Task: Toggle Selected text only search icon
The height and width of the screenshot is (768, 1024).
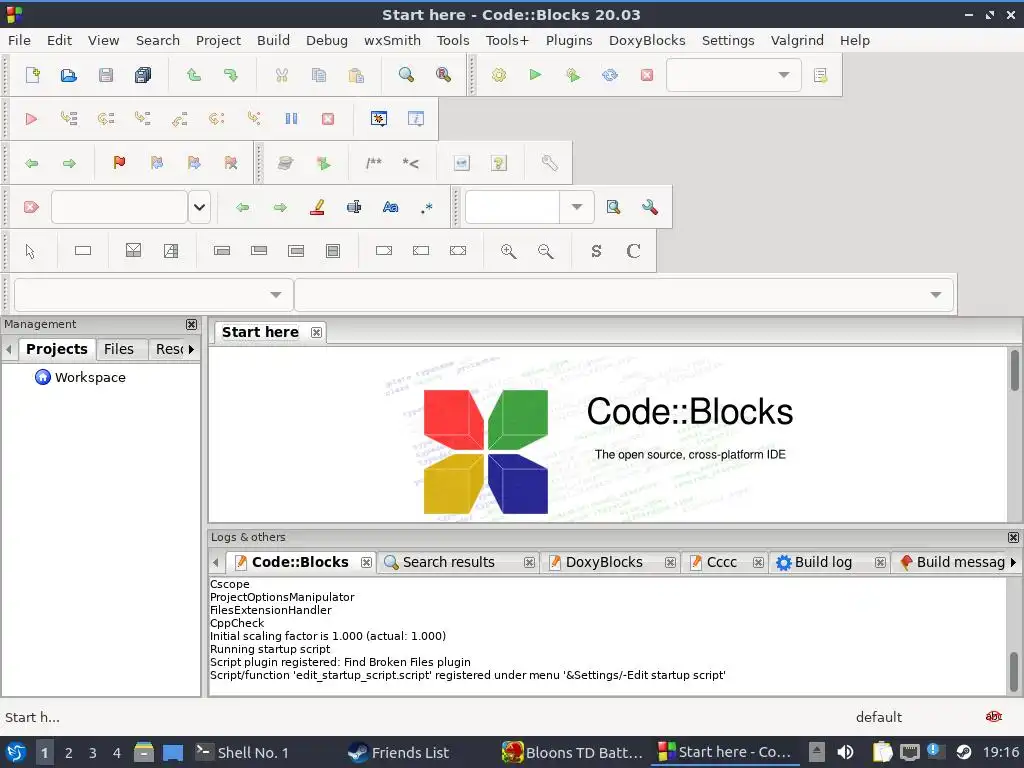Action: tap(354, 207)
